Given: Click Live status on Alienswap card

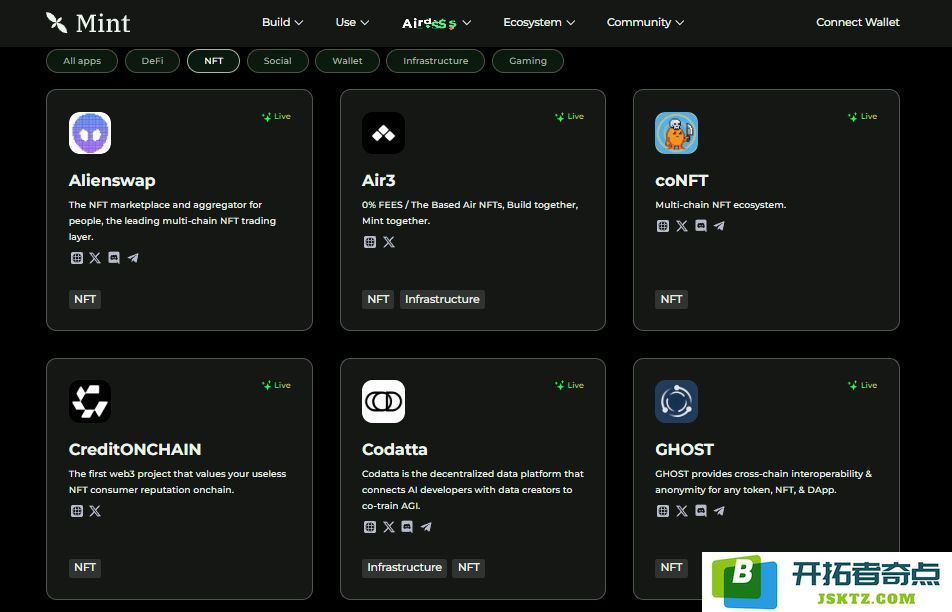Looking at the screenshot, I should point(276,117).
